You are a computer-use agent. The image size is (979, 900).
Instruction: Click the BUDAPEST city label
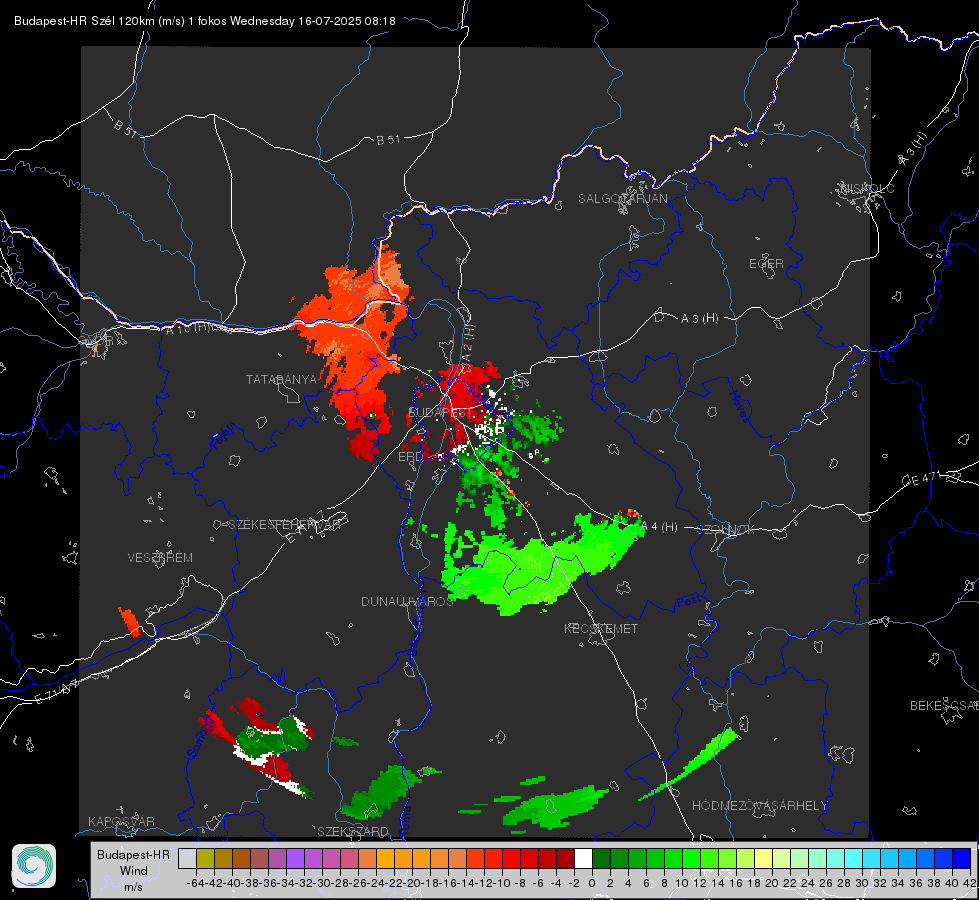tap(441, 413)
